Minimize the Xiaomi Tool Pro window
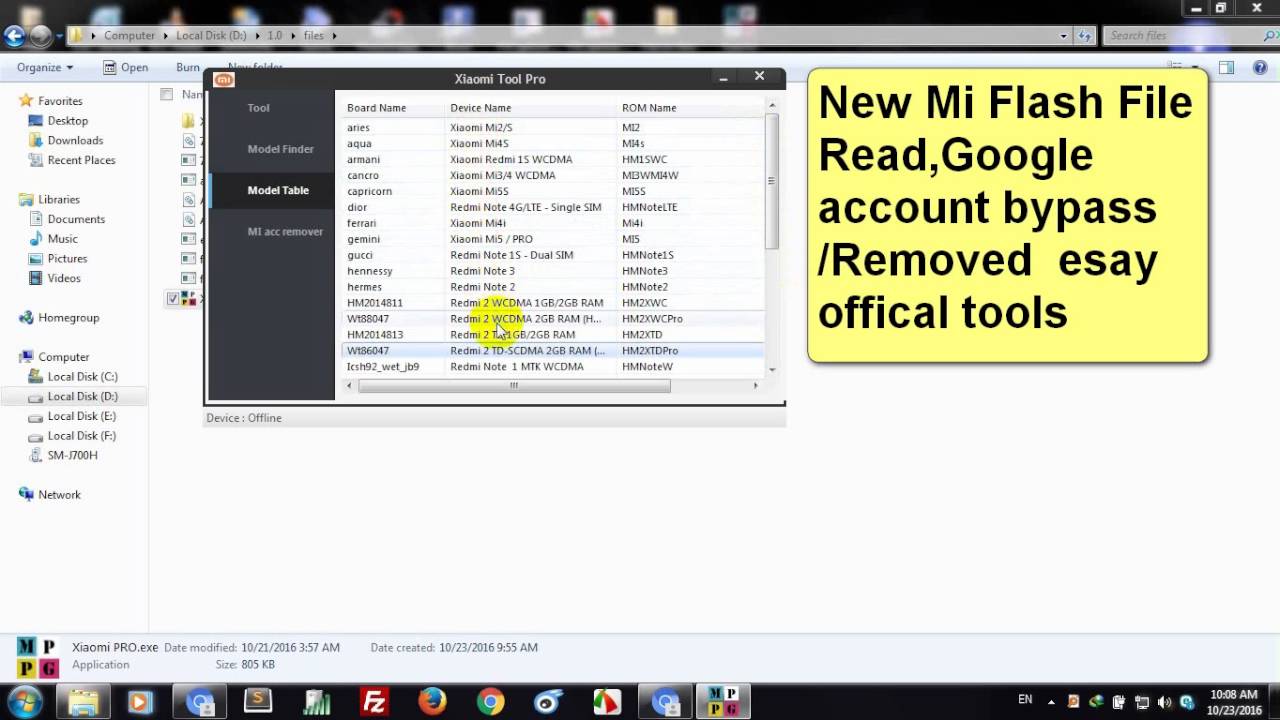Viewport: 1280px width, 720px height. tap(723, 77)
